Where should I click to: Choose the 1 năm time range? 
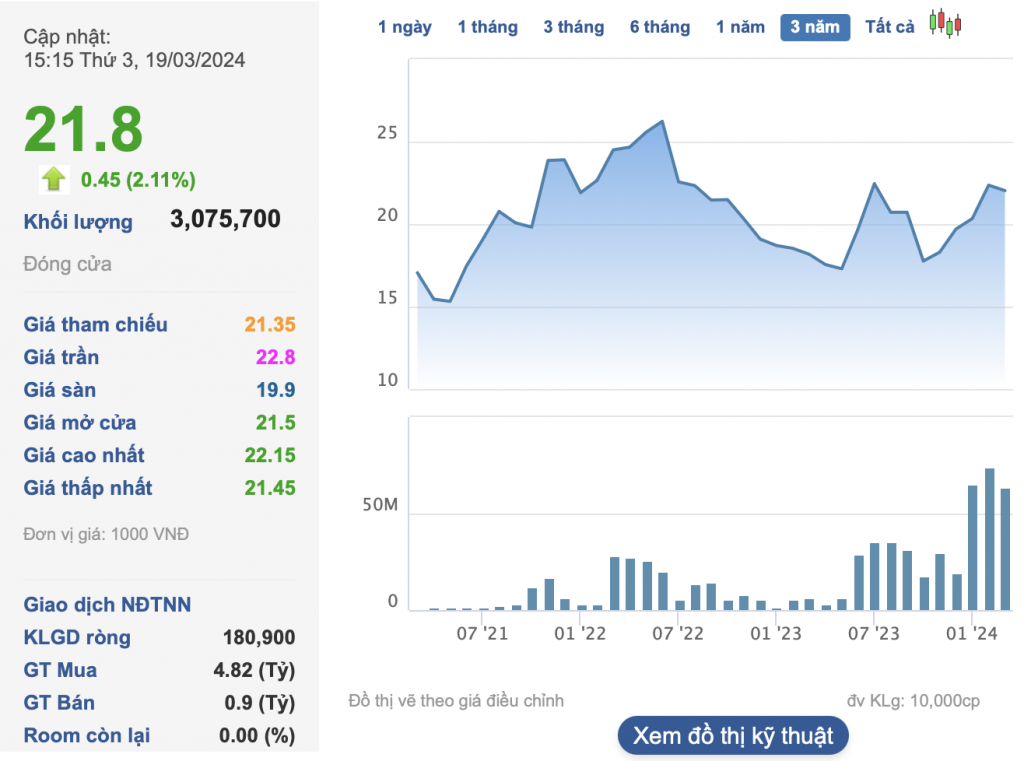pos(740,27)
